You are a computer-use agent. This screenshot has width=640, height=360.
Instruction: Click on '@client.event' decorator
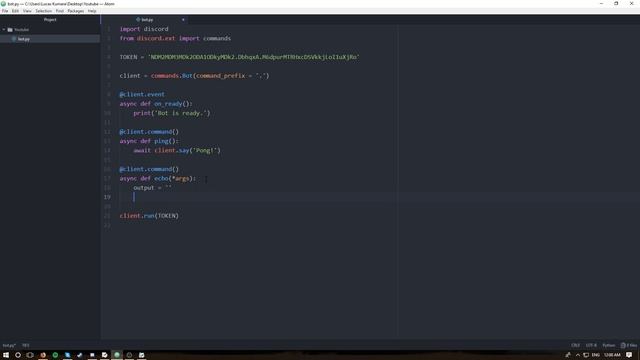(x=142, y=94)
